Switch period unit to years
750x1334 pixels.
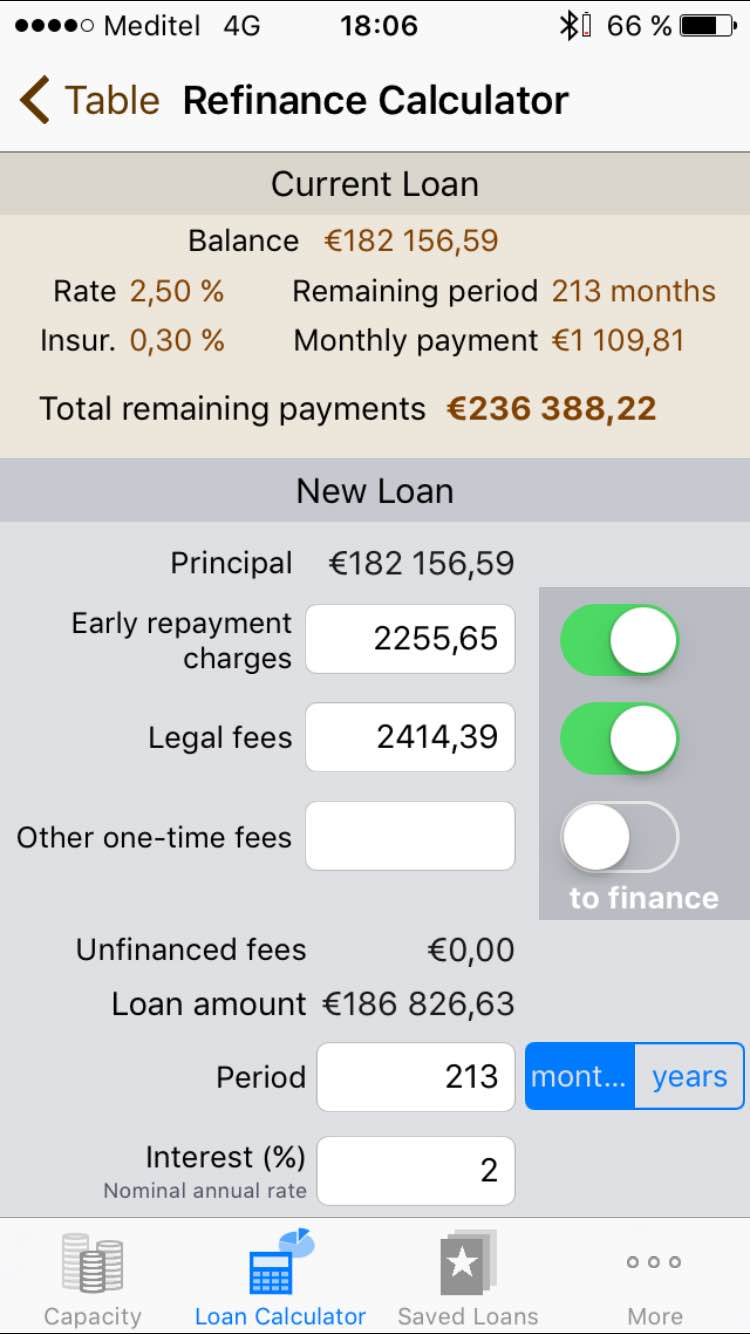point(690,1077)
